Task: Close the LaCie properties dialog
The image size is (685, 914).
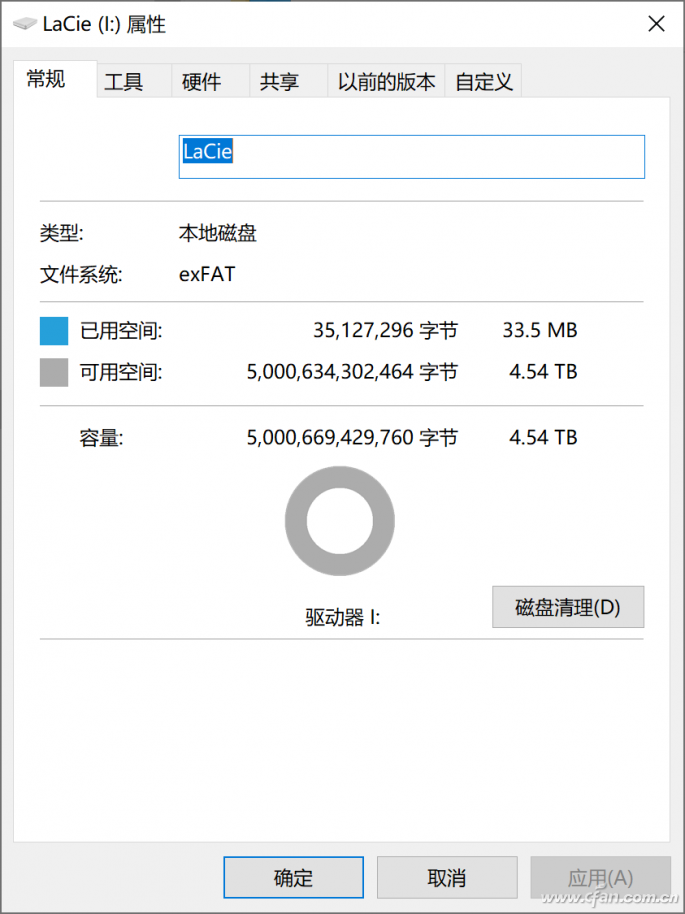Action: (x=656, y=24)
